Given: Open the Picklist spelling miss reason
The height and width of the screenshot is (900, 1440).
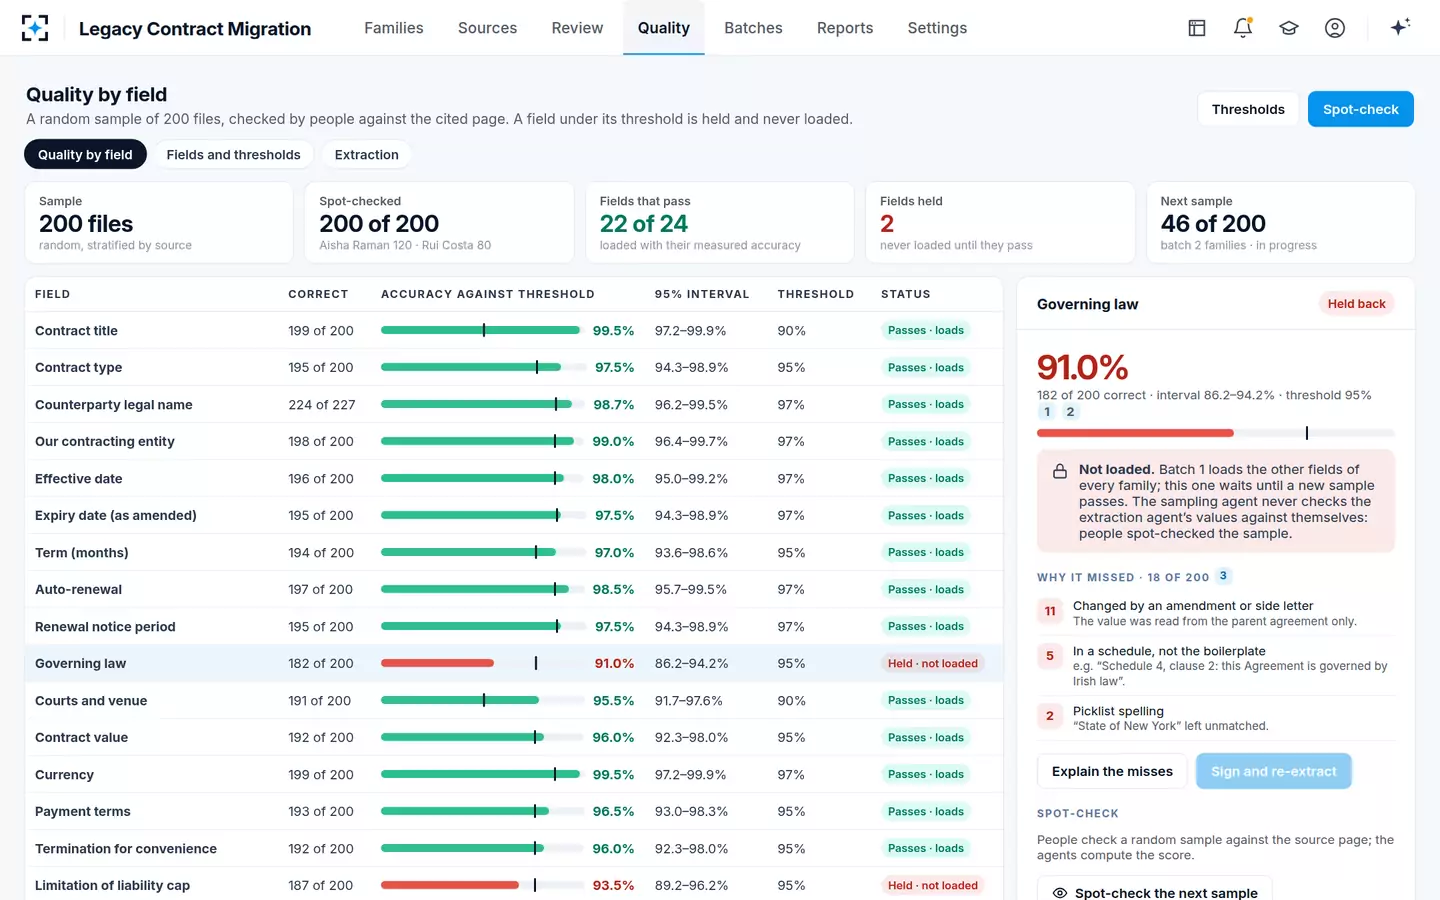Looking at the screenshot, I should pos(1216,718).
